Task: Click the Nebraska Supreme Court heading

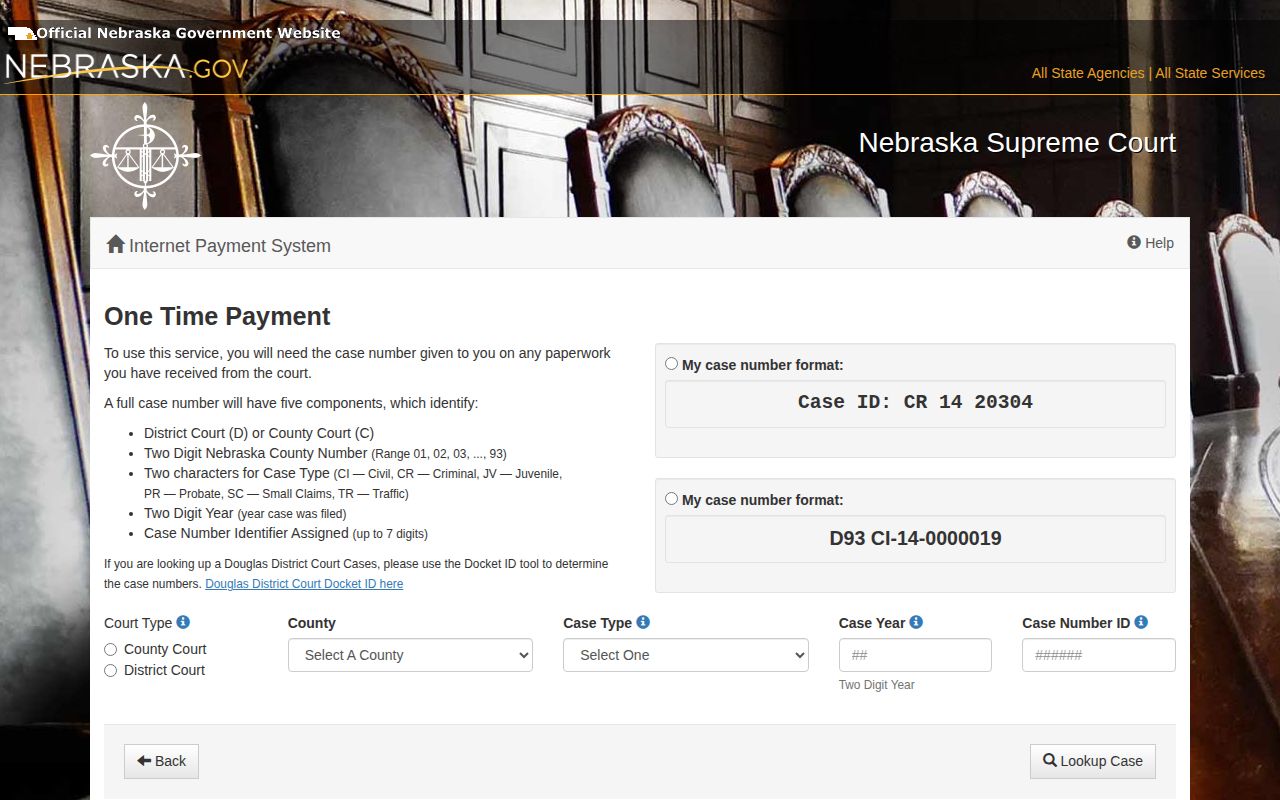Action: click(x=1017, y=143)
